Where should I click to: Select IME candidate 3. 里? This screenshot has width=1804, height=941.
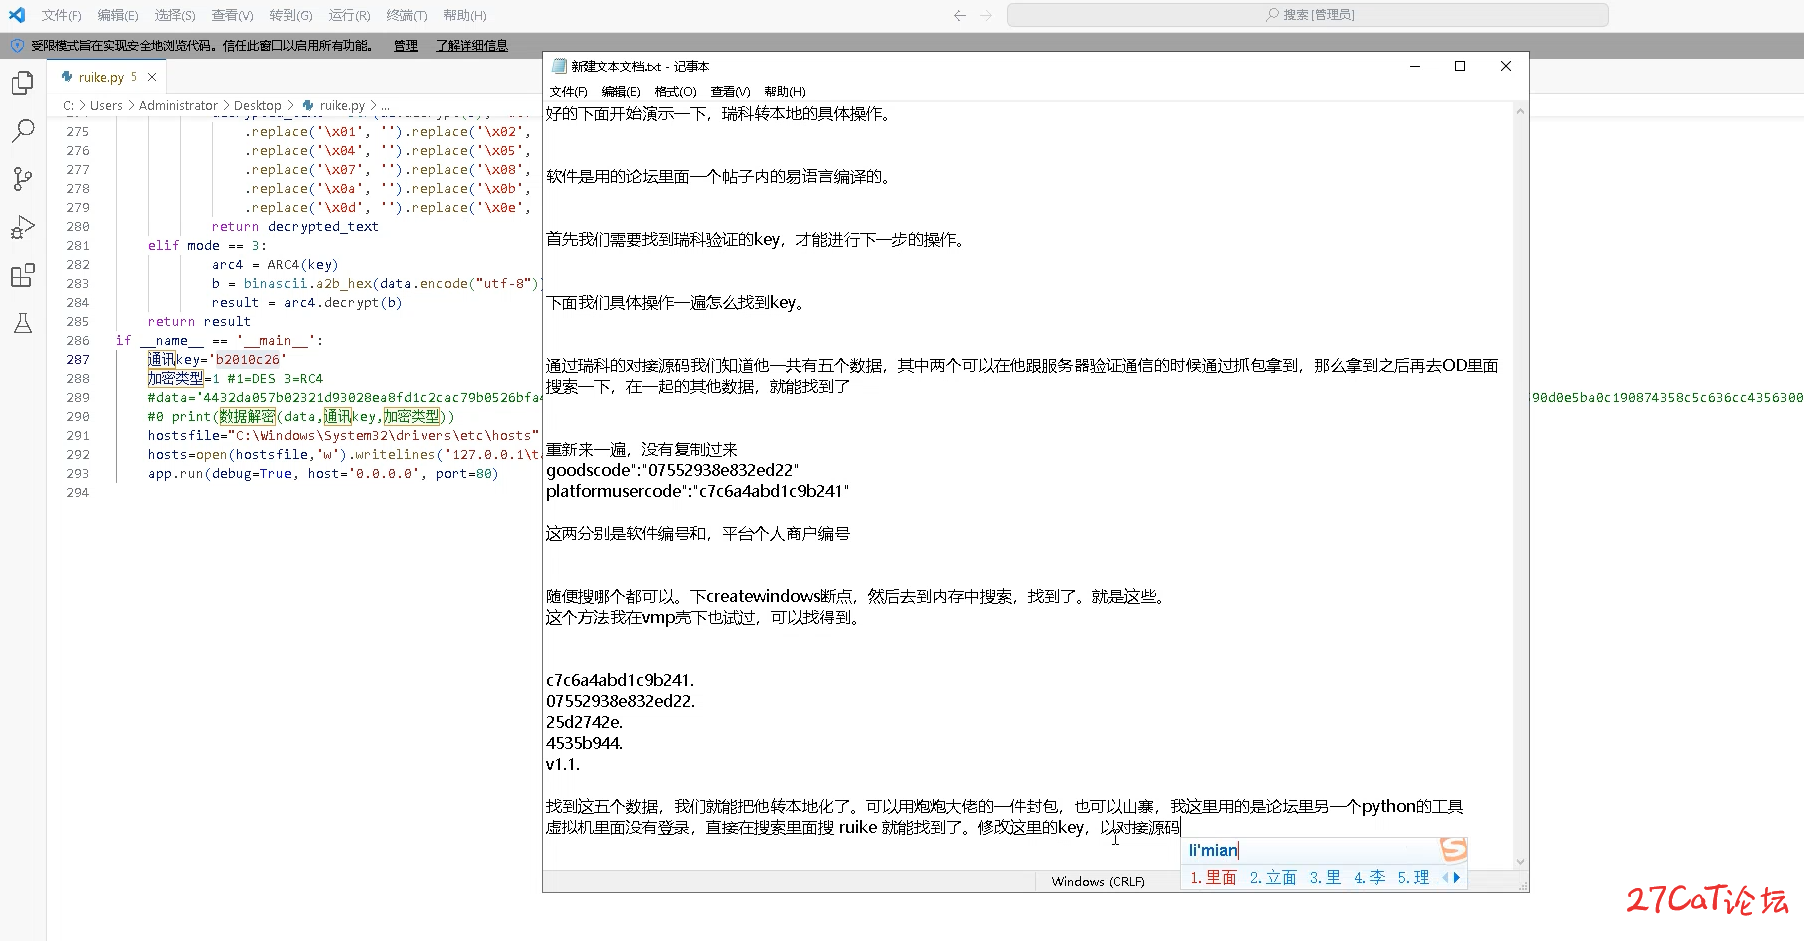[1325, 877]
